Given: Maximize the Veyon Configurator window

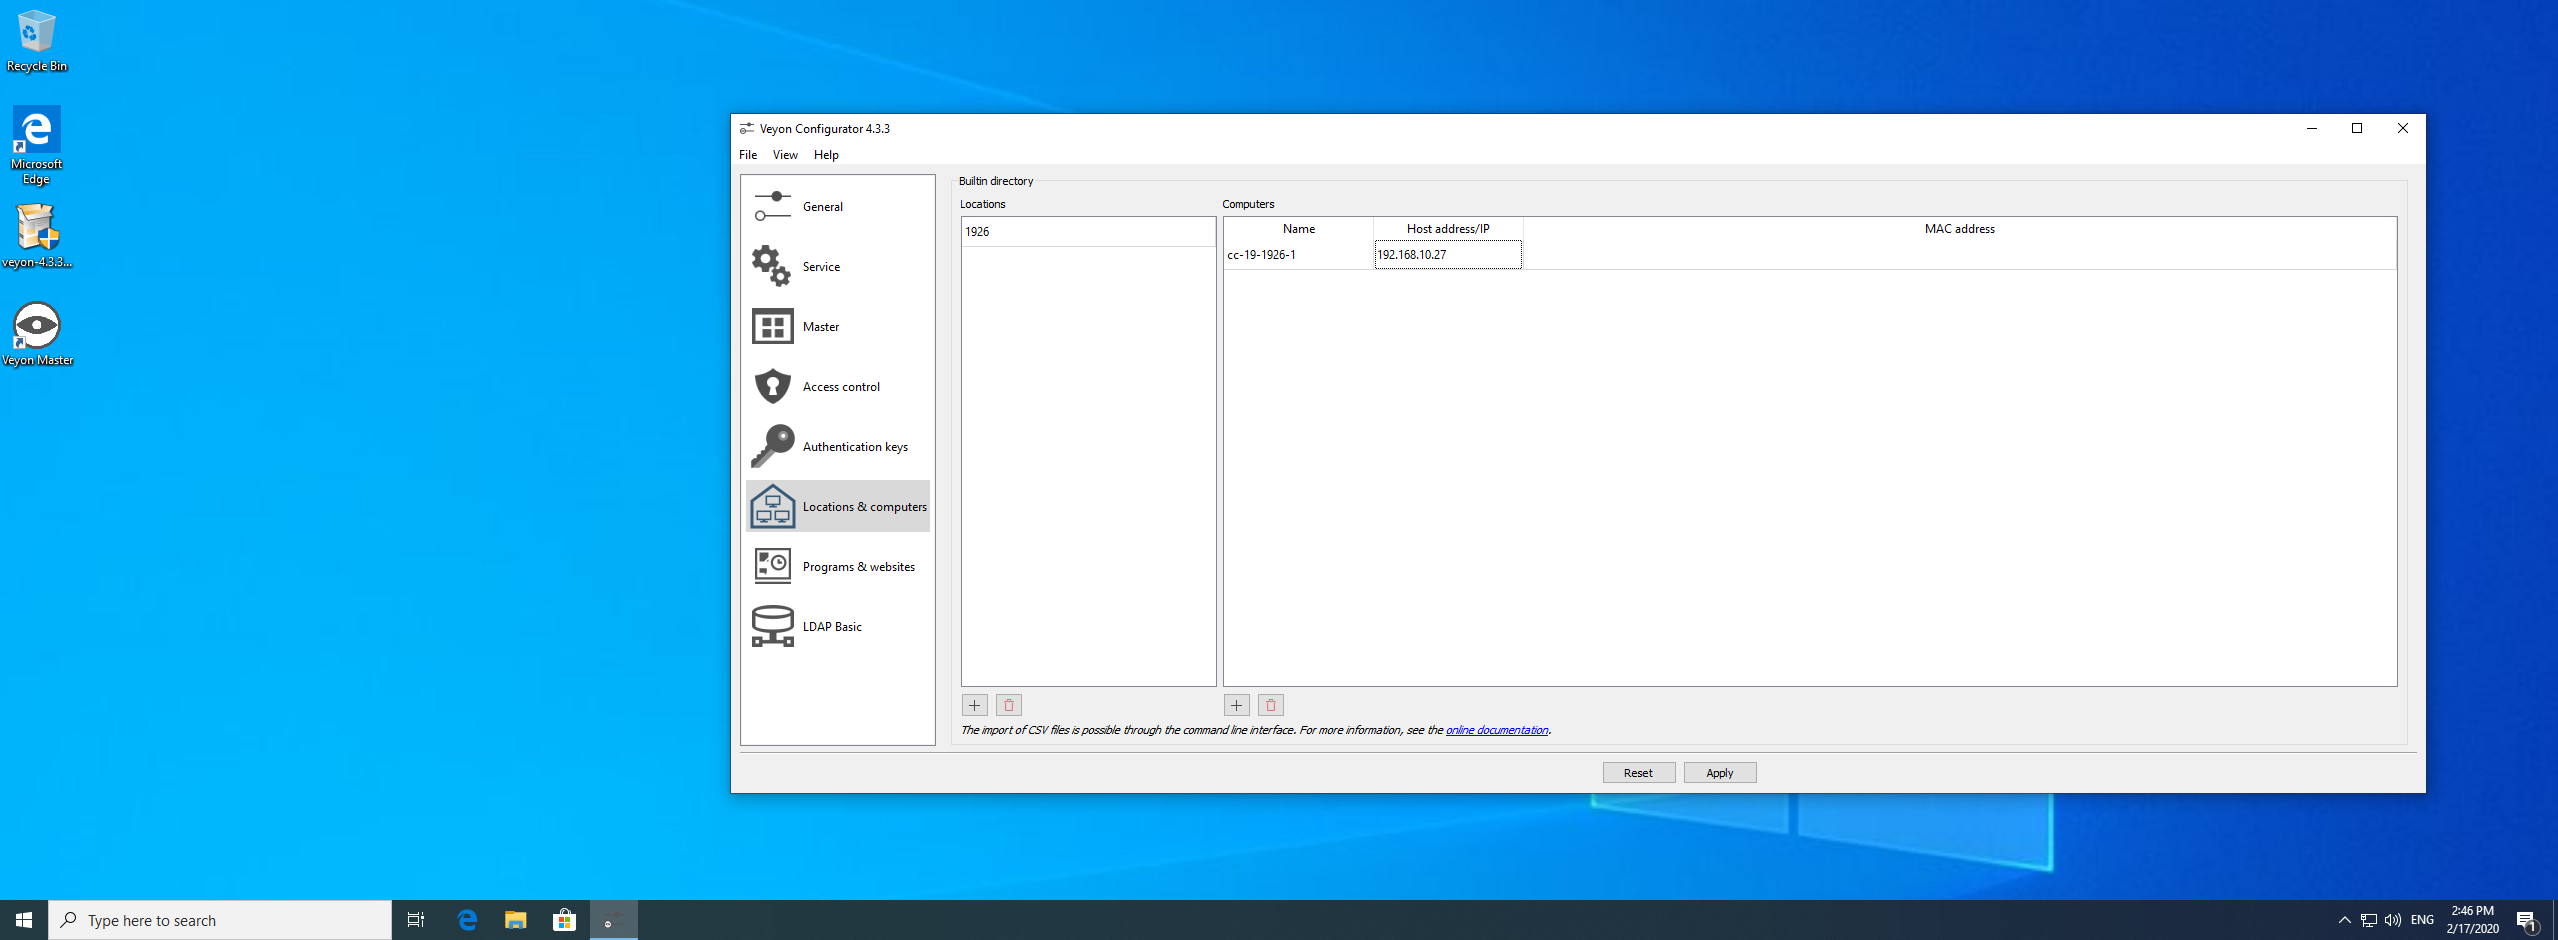Looking at the screenshot, I should click(x=2357, y=128).
